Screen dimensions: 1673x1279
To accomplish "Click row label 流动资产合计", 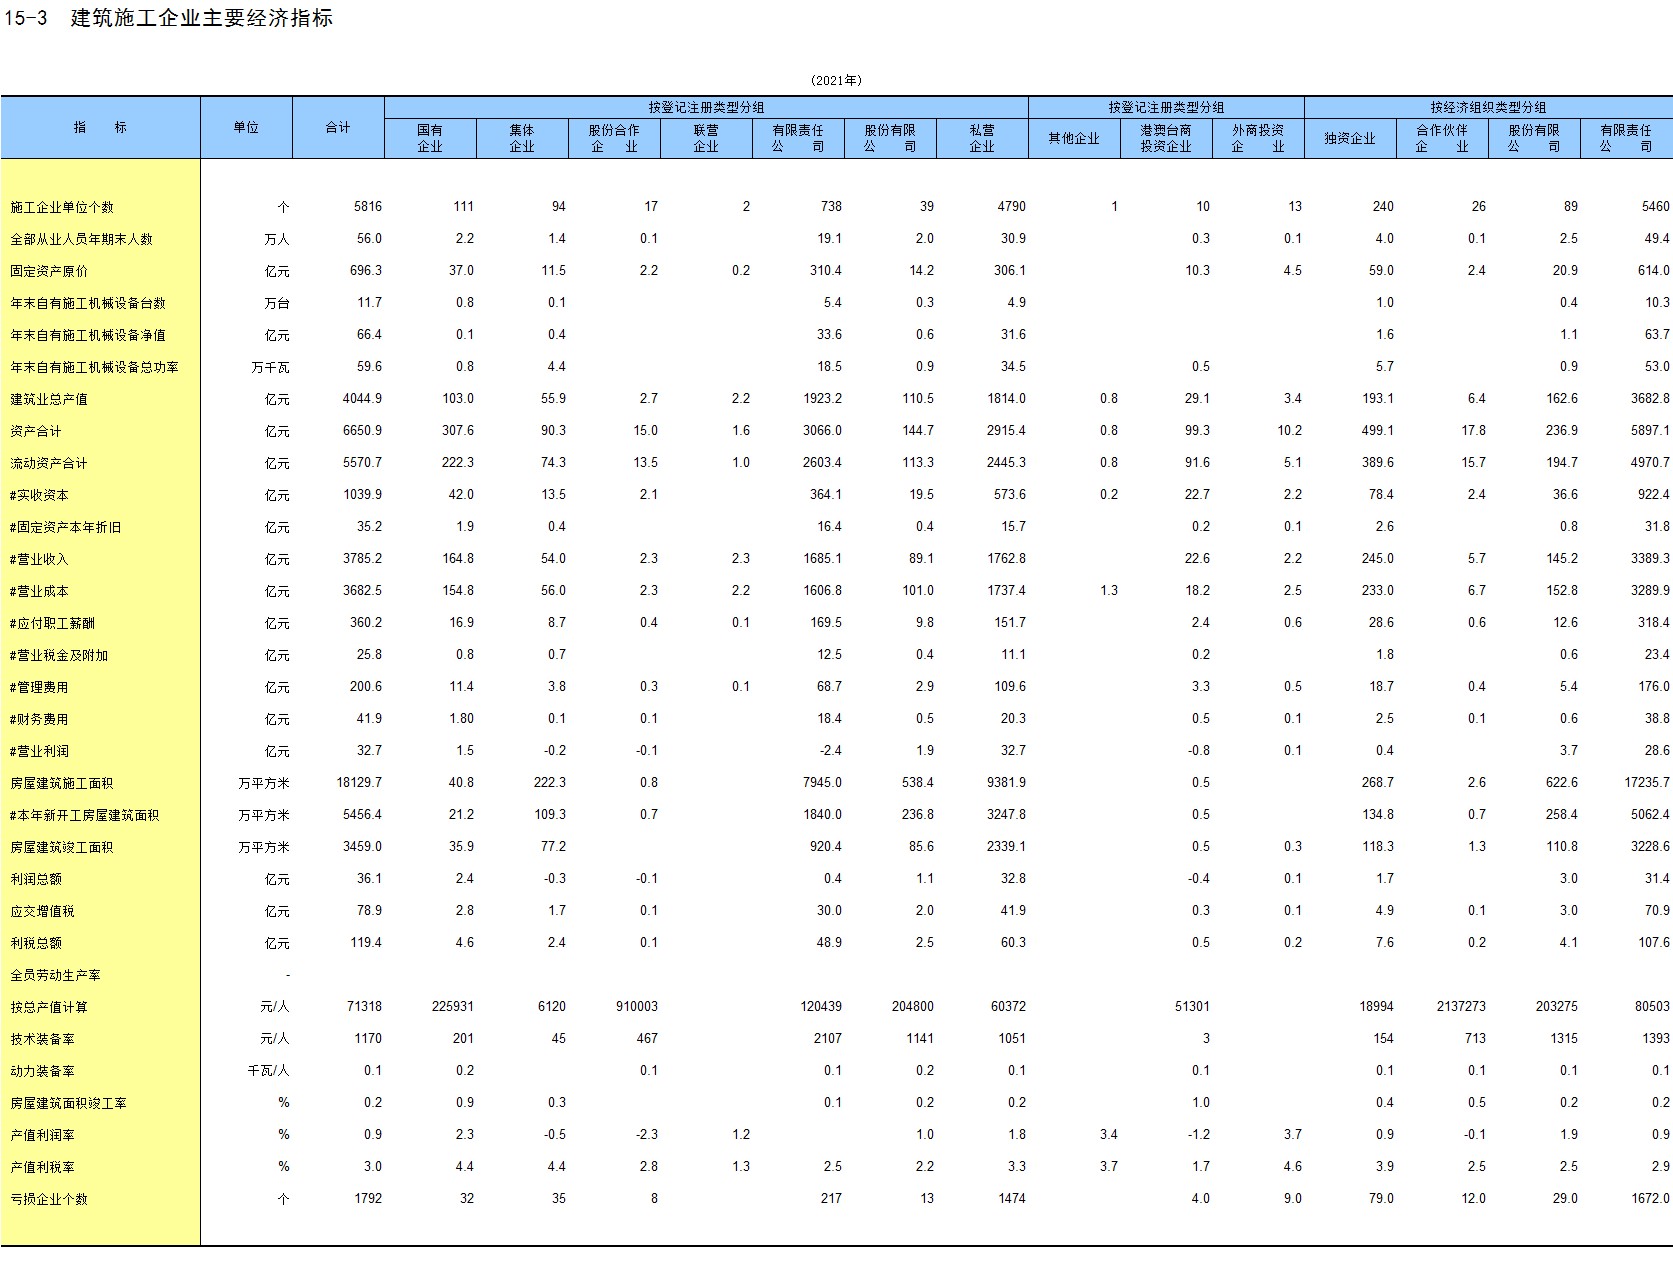I will tap(49, 463).
